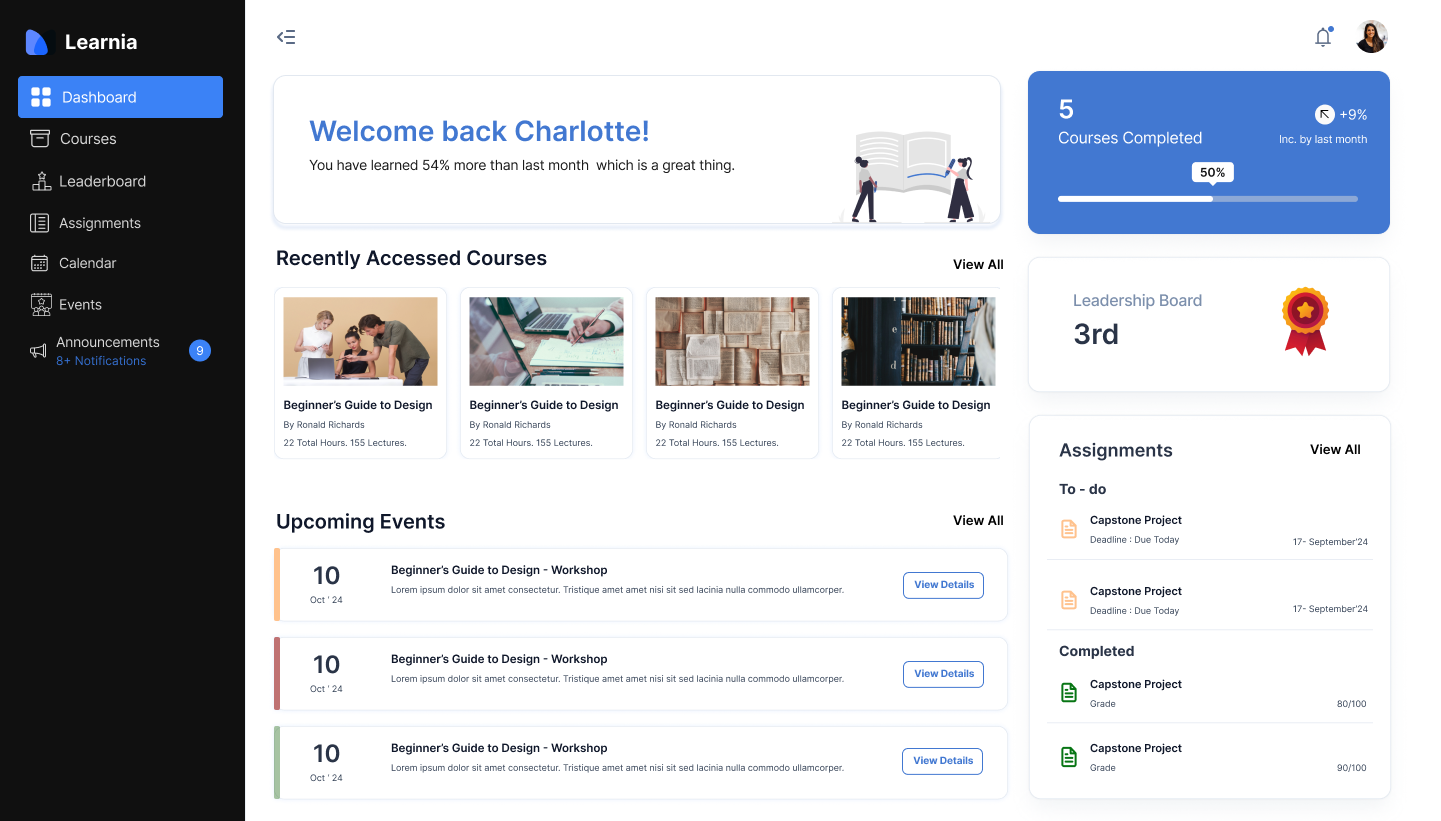Image resolution: width=1441 pixels, height=821 pixels.
Task: Click the 50% courses completed progress bar
Action: tap(1208, 198)
